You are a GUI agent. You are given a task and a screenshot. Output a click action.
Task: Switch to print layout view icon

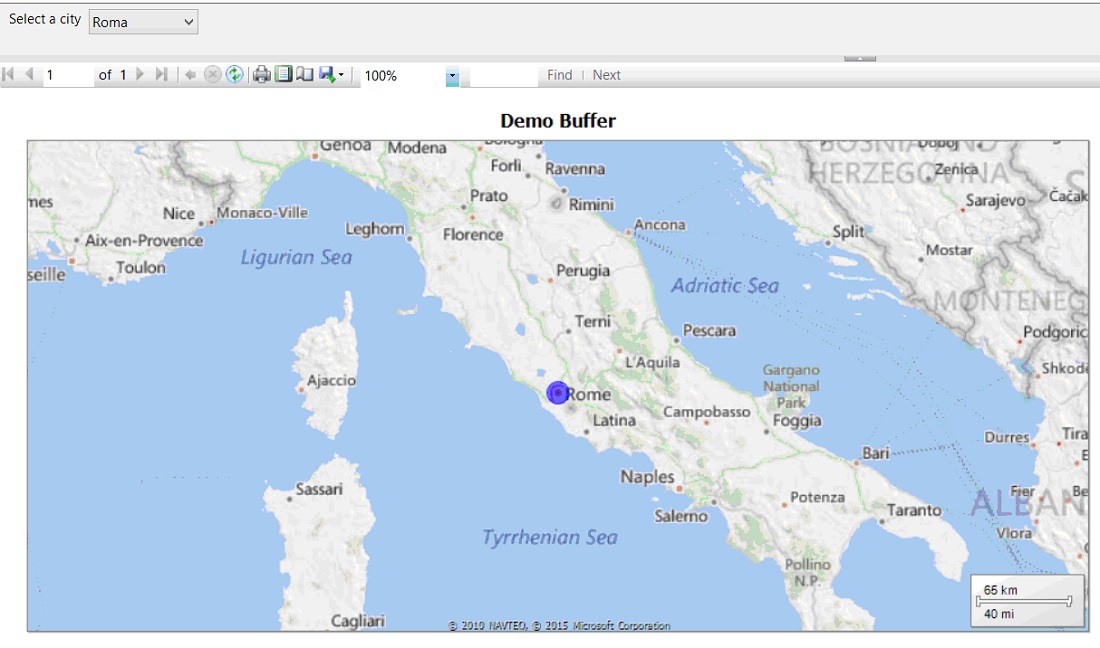(x=283, y=74)
